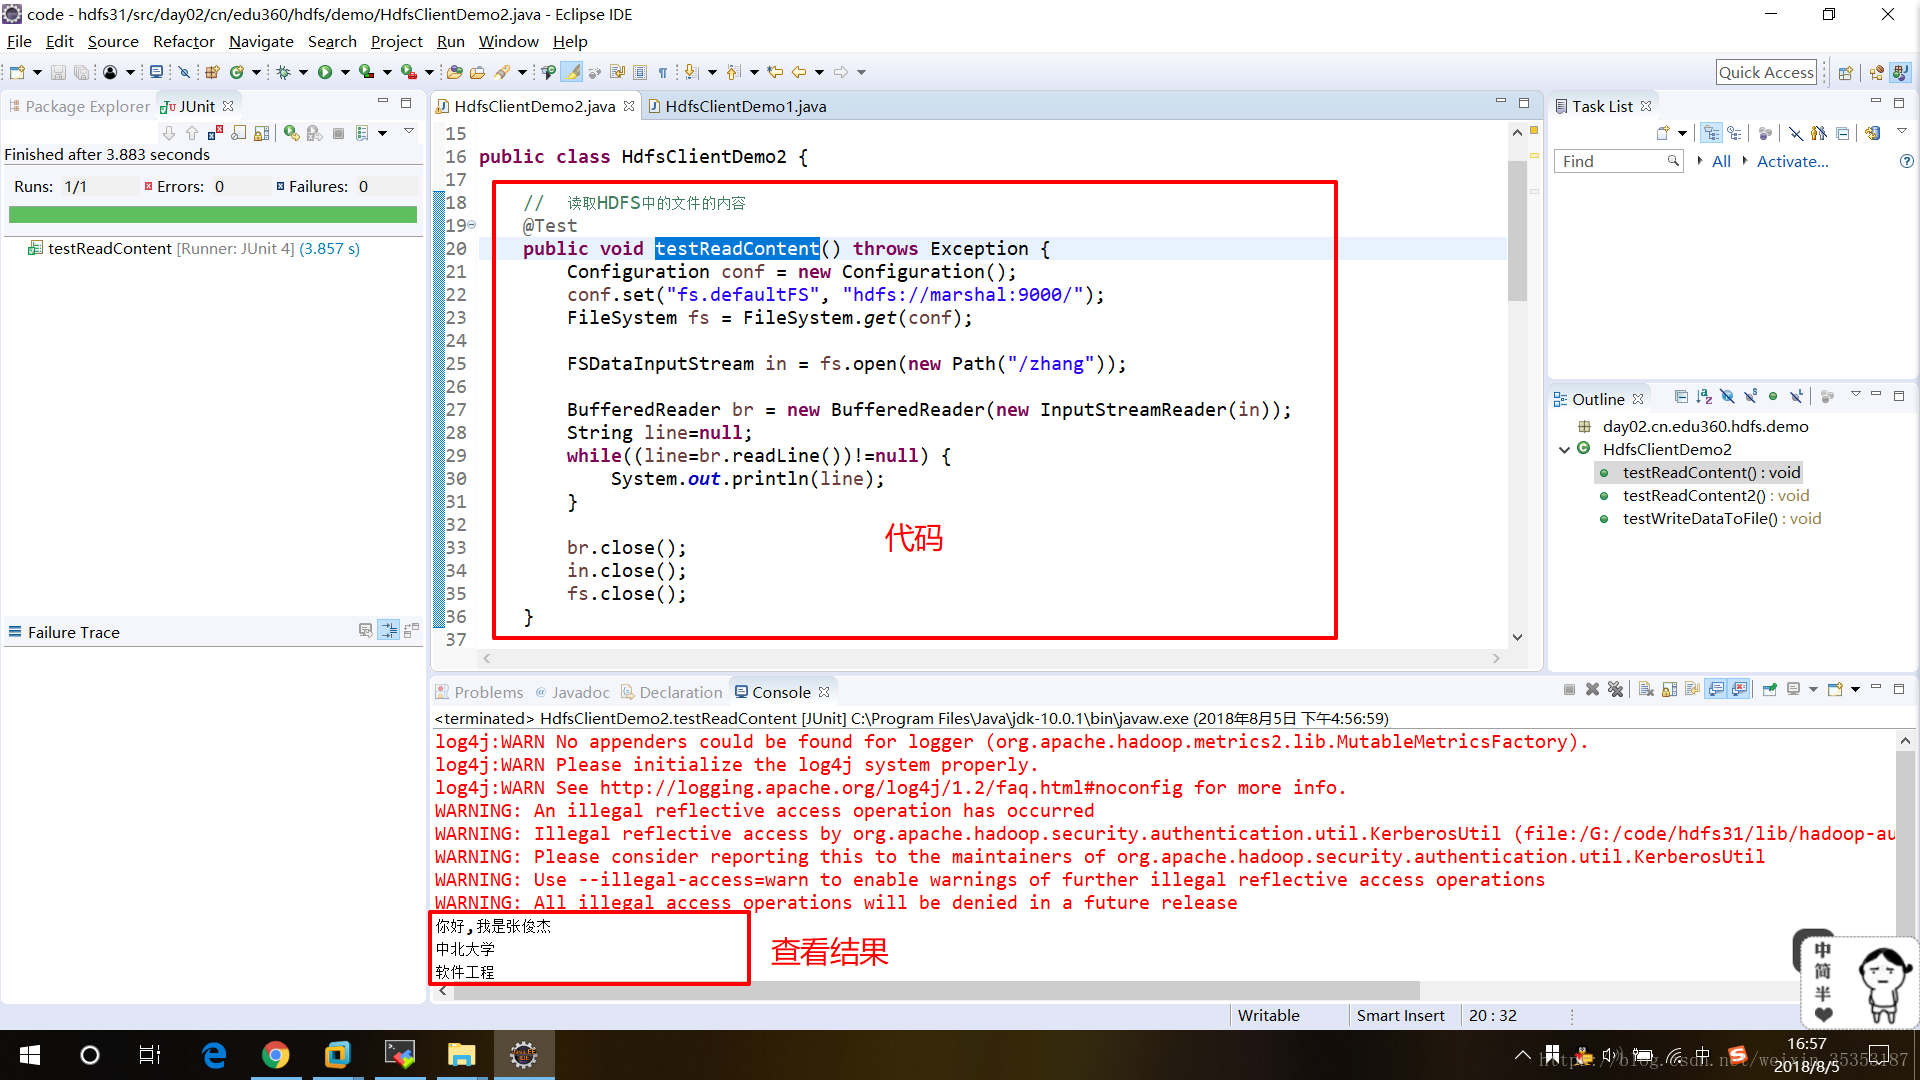Image resolution: width=1920 pixels, height=1080 pixels.
Task: Open File Explorer from the taskbar
Action: (461, 1055)
